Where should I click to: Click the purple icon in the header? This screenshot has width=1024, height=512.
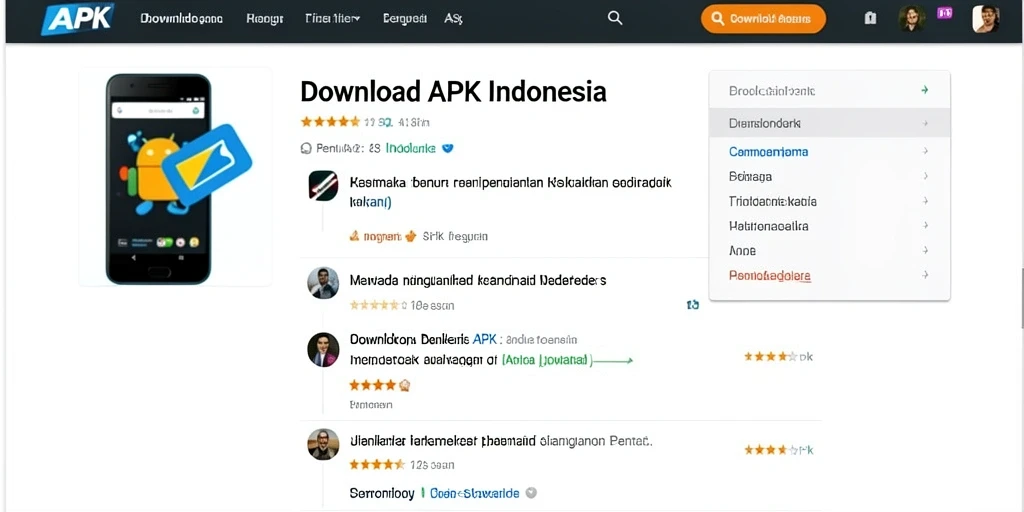click(944, 13)
